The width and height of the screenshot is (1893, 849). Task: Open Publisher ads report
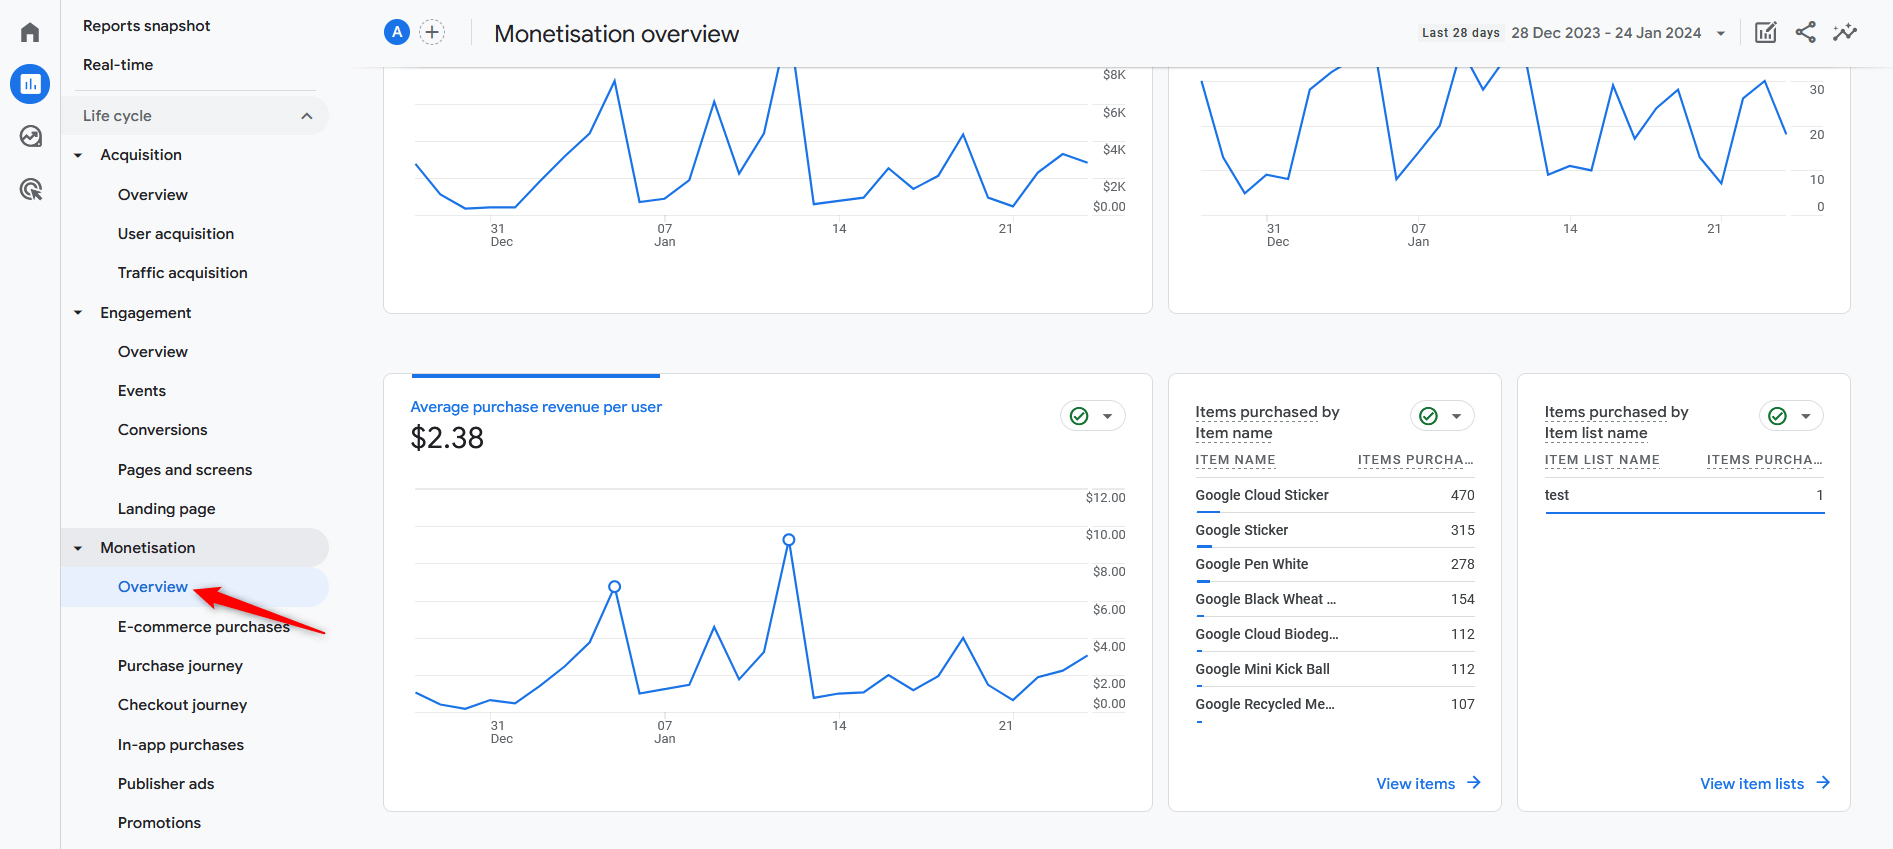(166, 784)
